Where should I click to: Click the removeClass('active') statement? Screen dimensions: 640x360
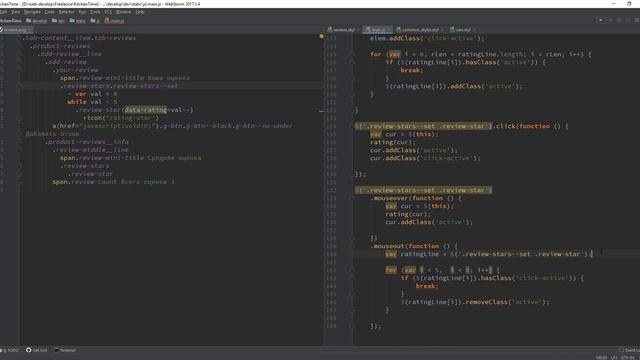click(x=475, y=302)
